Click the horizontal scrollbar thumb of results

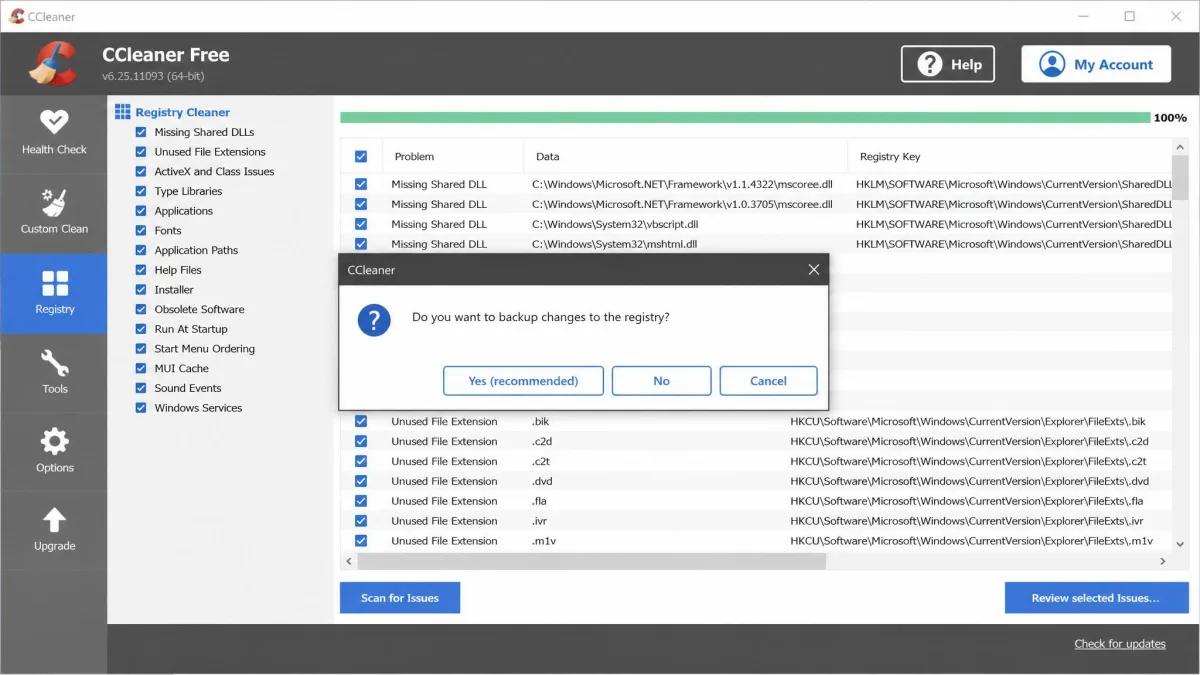(590, 562)
